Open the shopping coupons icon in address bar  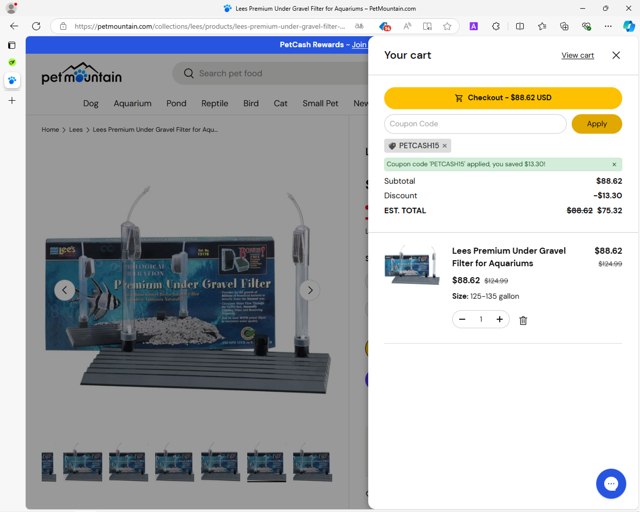(x=385, y=27)
